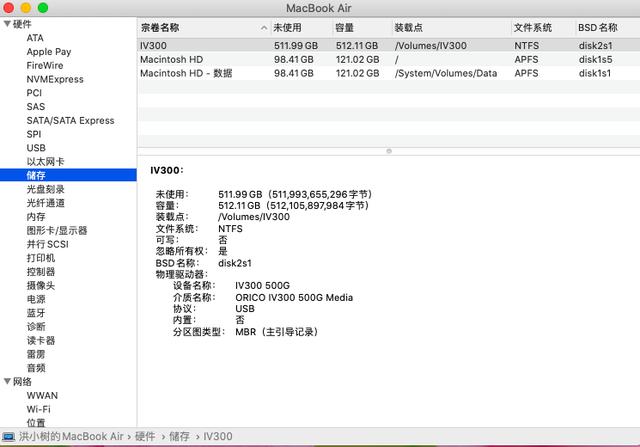Collapse the 硬件 hardware section
The height and width of the screenshot is (447, 640).
click(7, 24)
